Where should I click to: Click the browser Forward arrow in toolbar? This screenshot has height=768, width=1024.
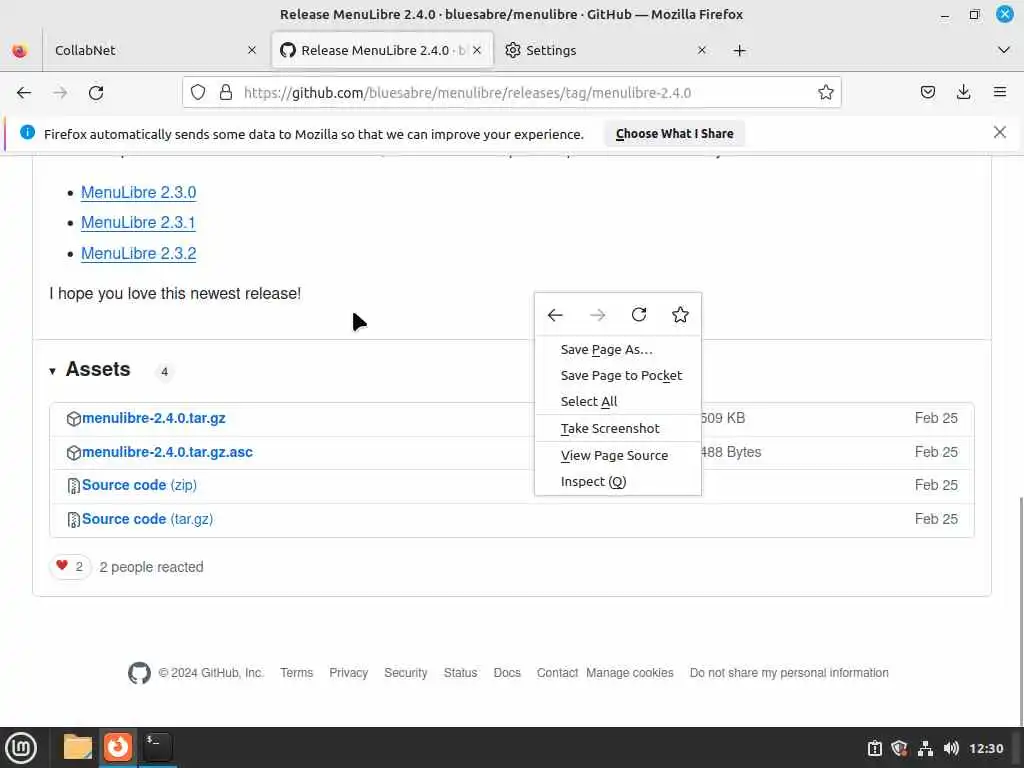click(x=60, y=93)
